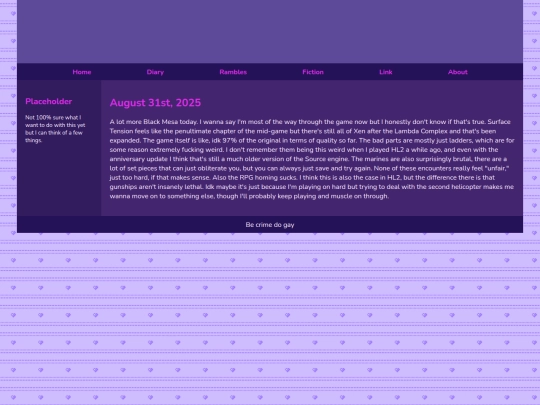Click the Link nav item

click(385, 72)
